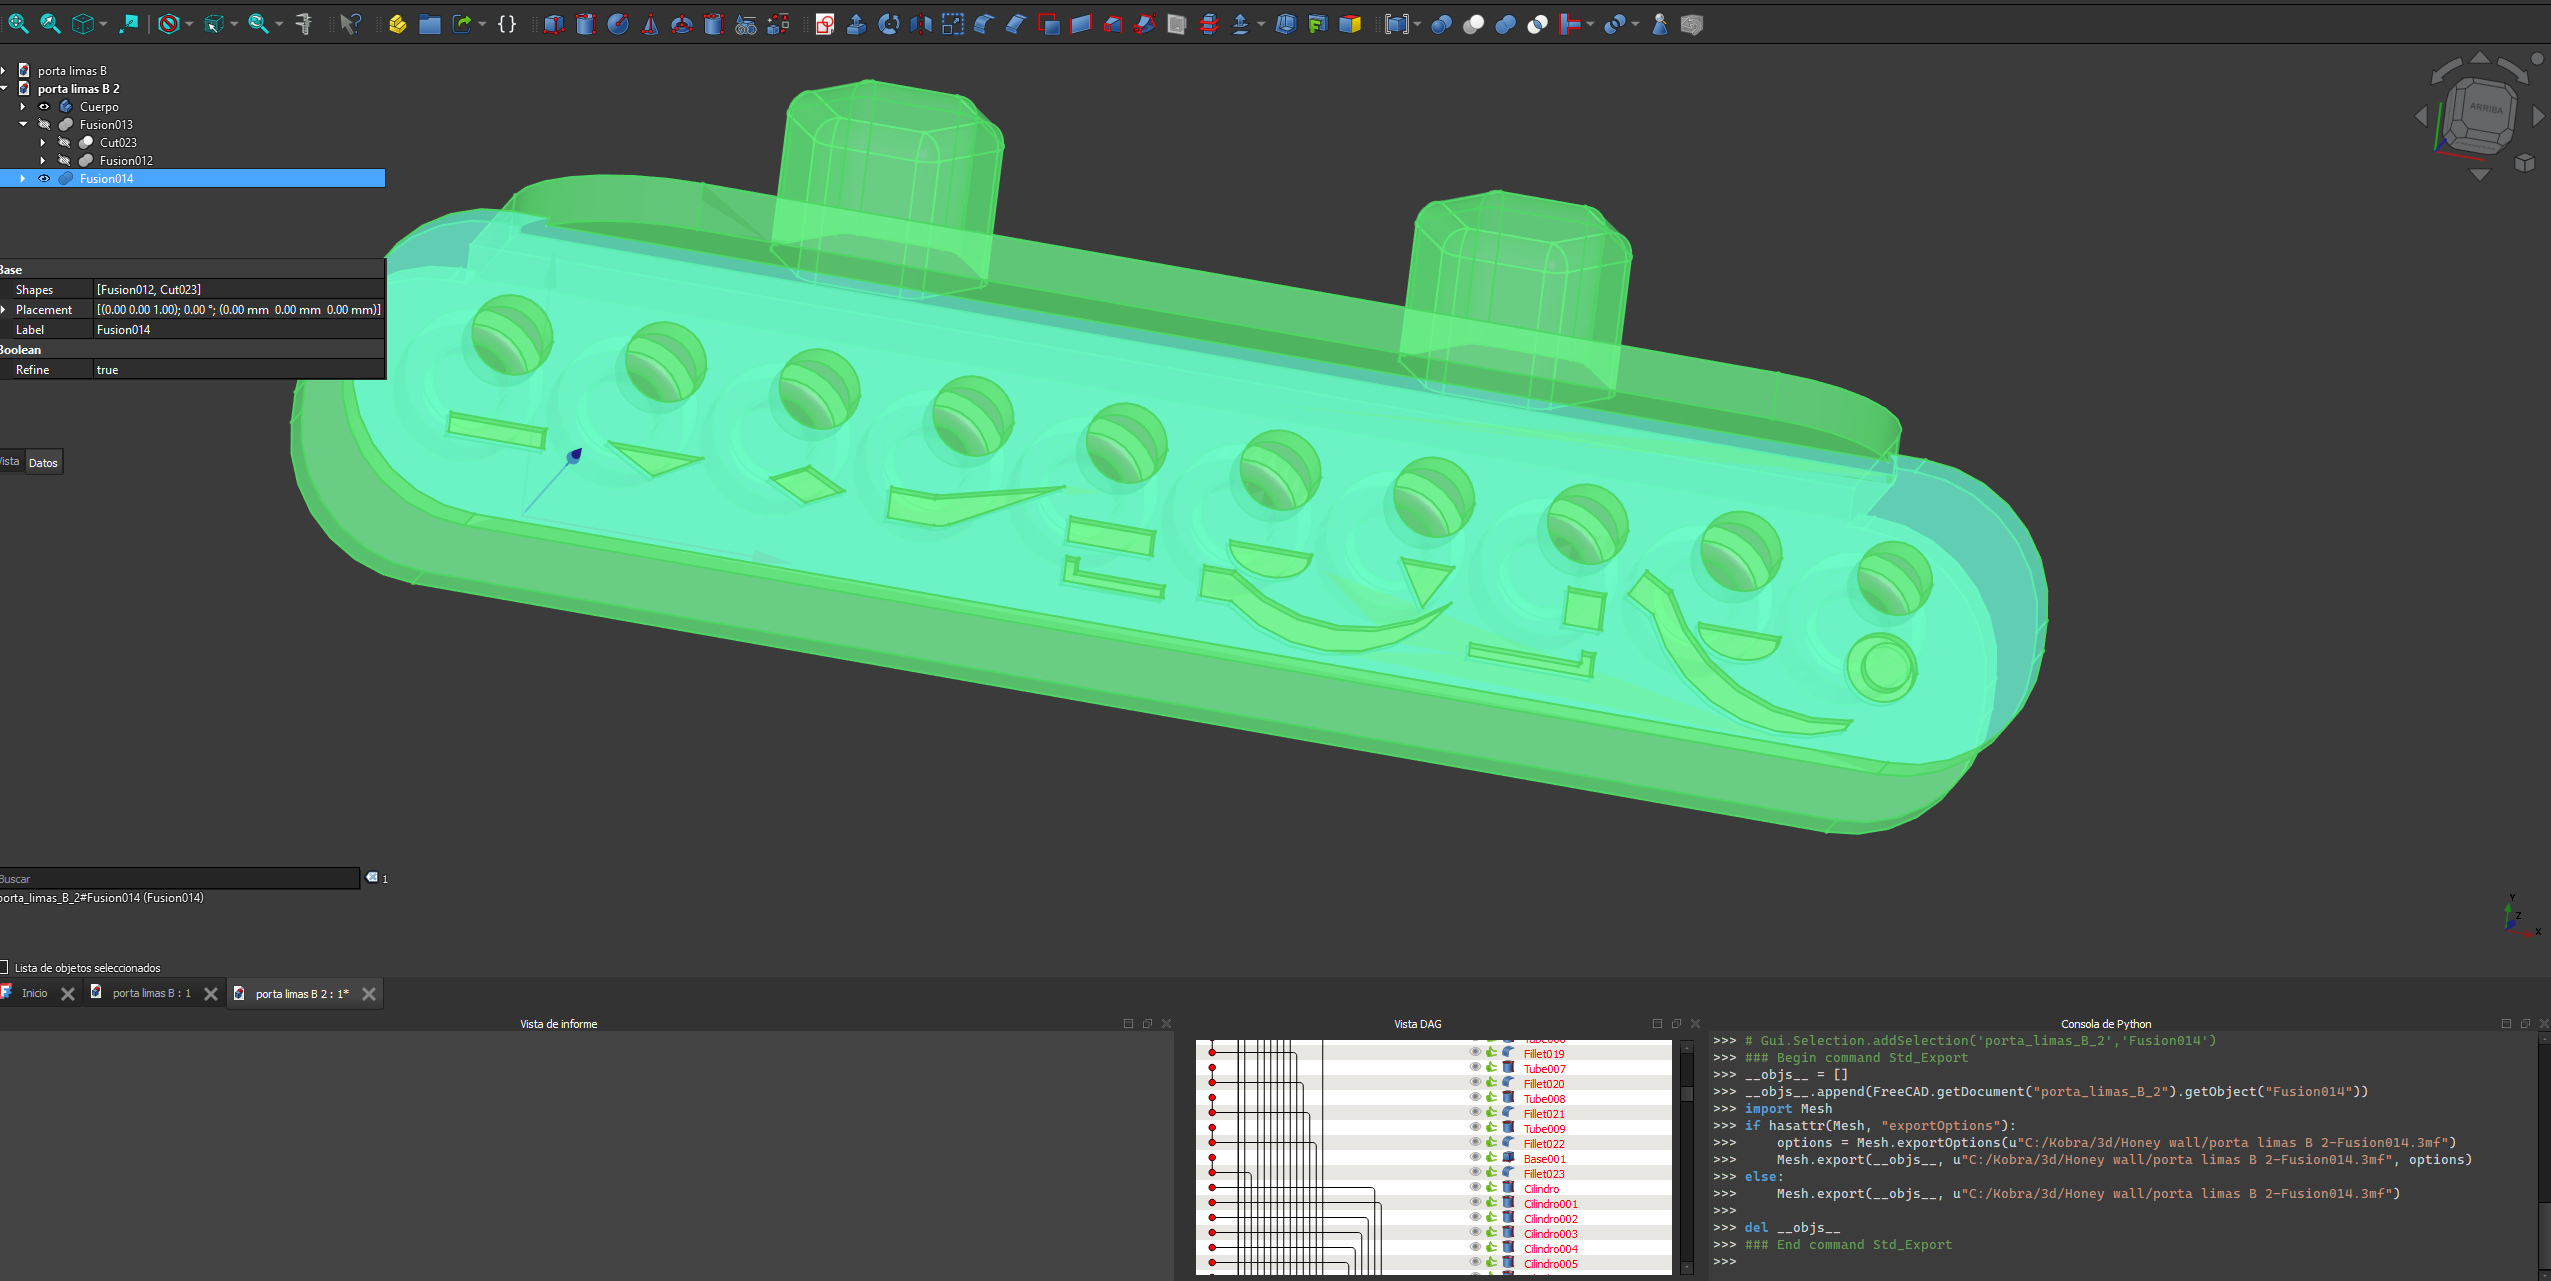Hide Cuerpo using its eye icon
2551x1281 pixels.
coord(44,107)
